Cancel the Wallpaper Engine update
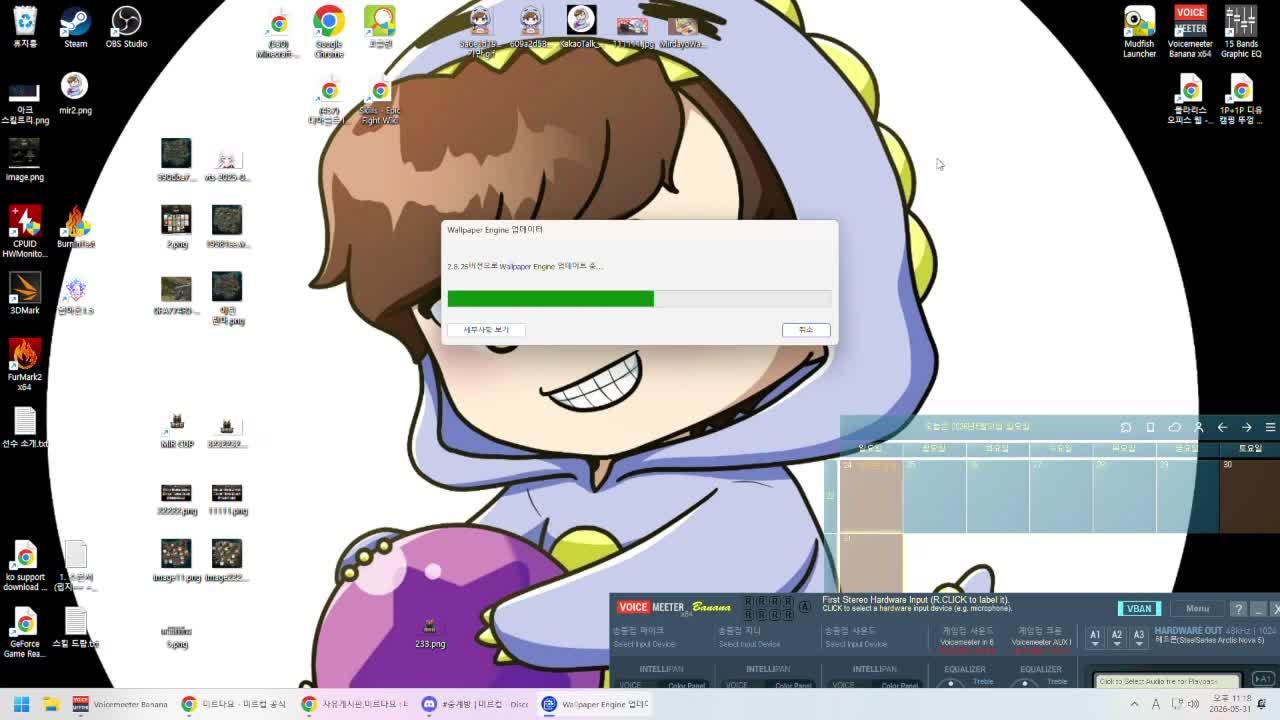 [805, 329]
